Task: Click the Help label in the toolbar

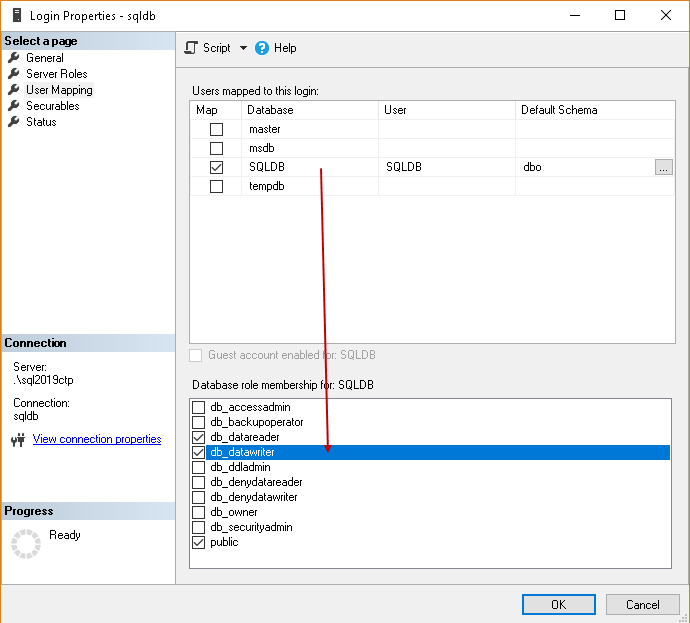Action: [285, 48]
